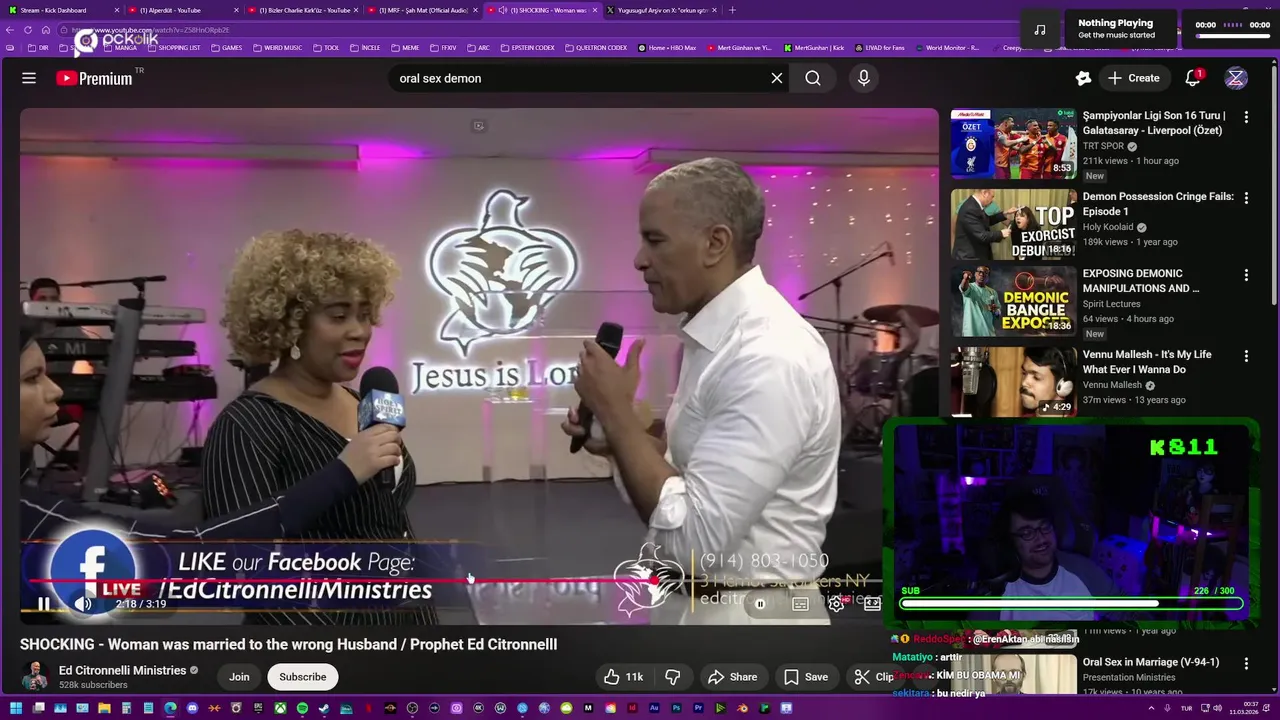Share this video
The width and height of the screenshot is (1280, 720).
[x=733, y=677]
